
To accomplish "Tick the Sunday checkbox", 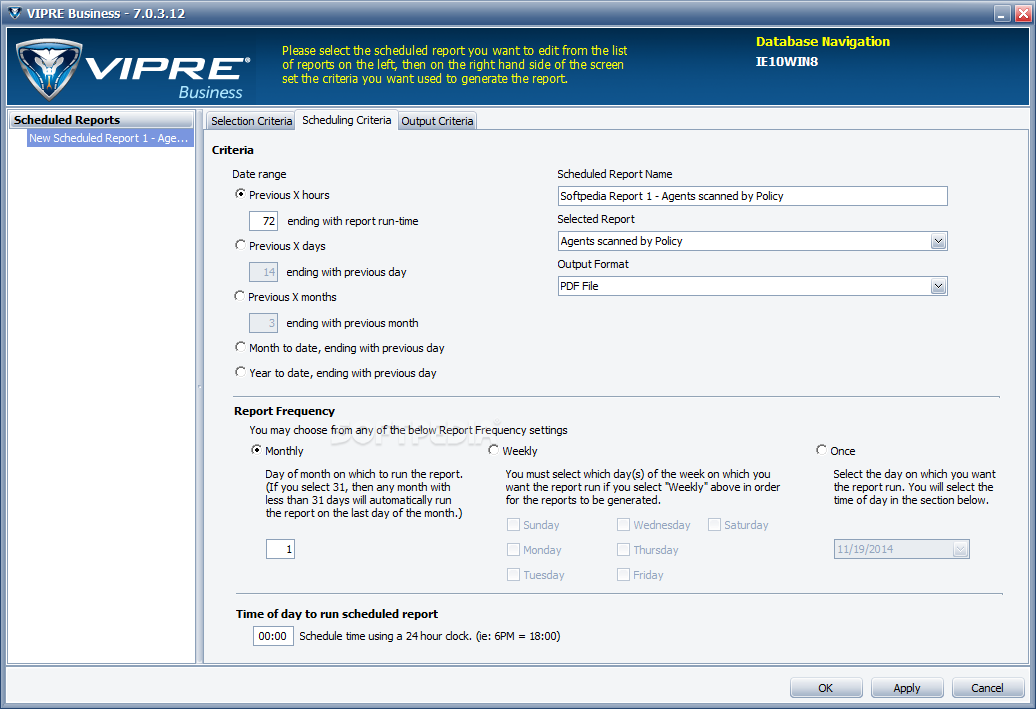I will point(513,525).
